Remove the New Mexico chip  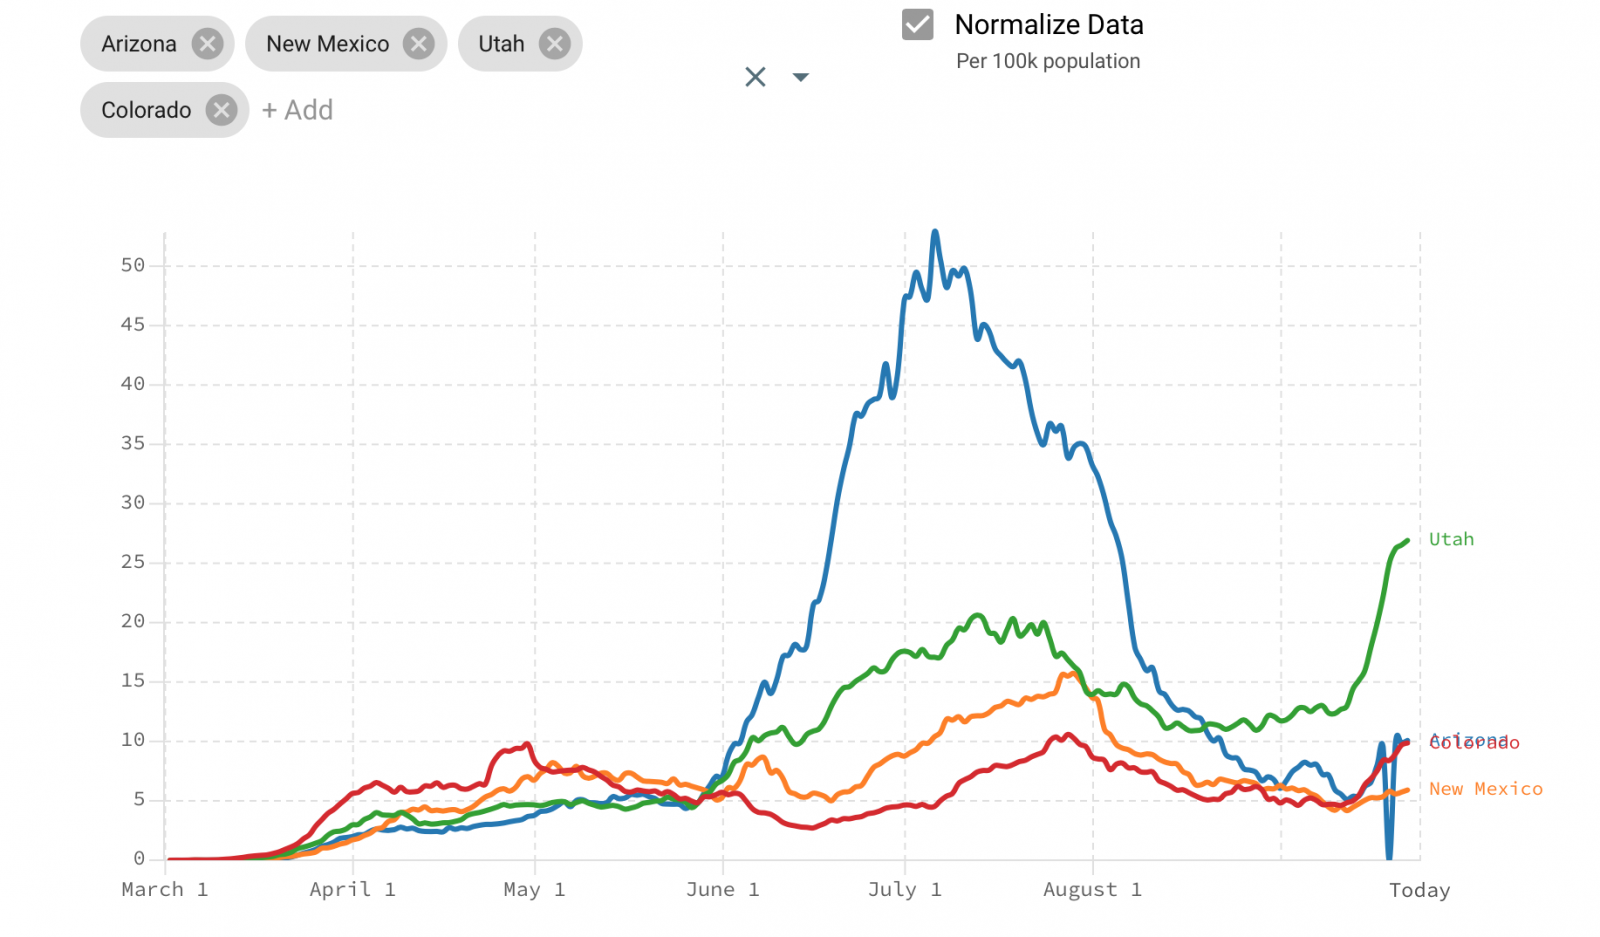click(x=419, y=44)
